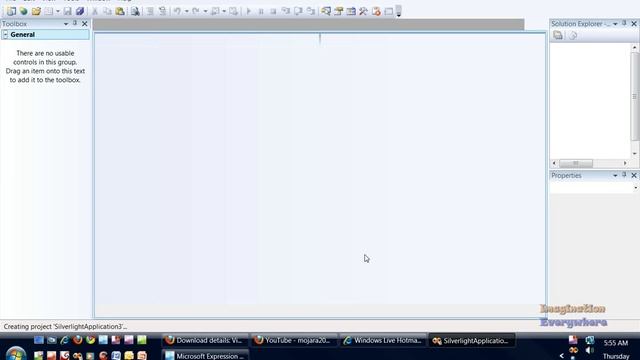
Task: Click the volume speaker tray icon
Action: tap(590, 351)
